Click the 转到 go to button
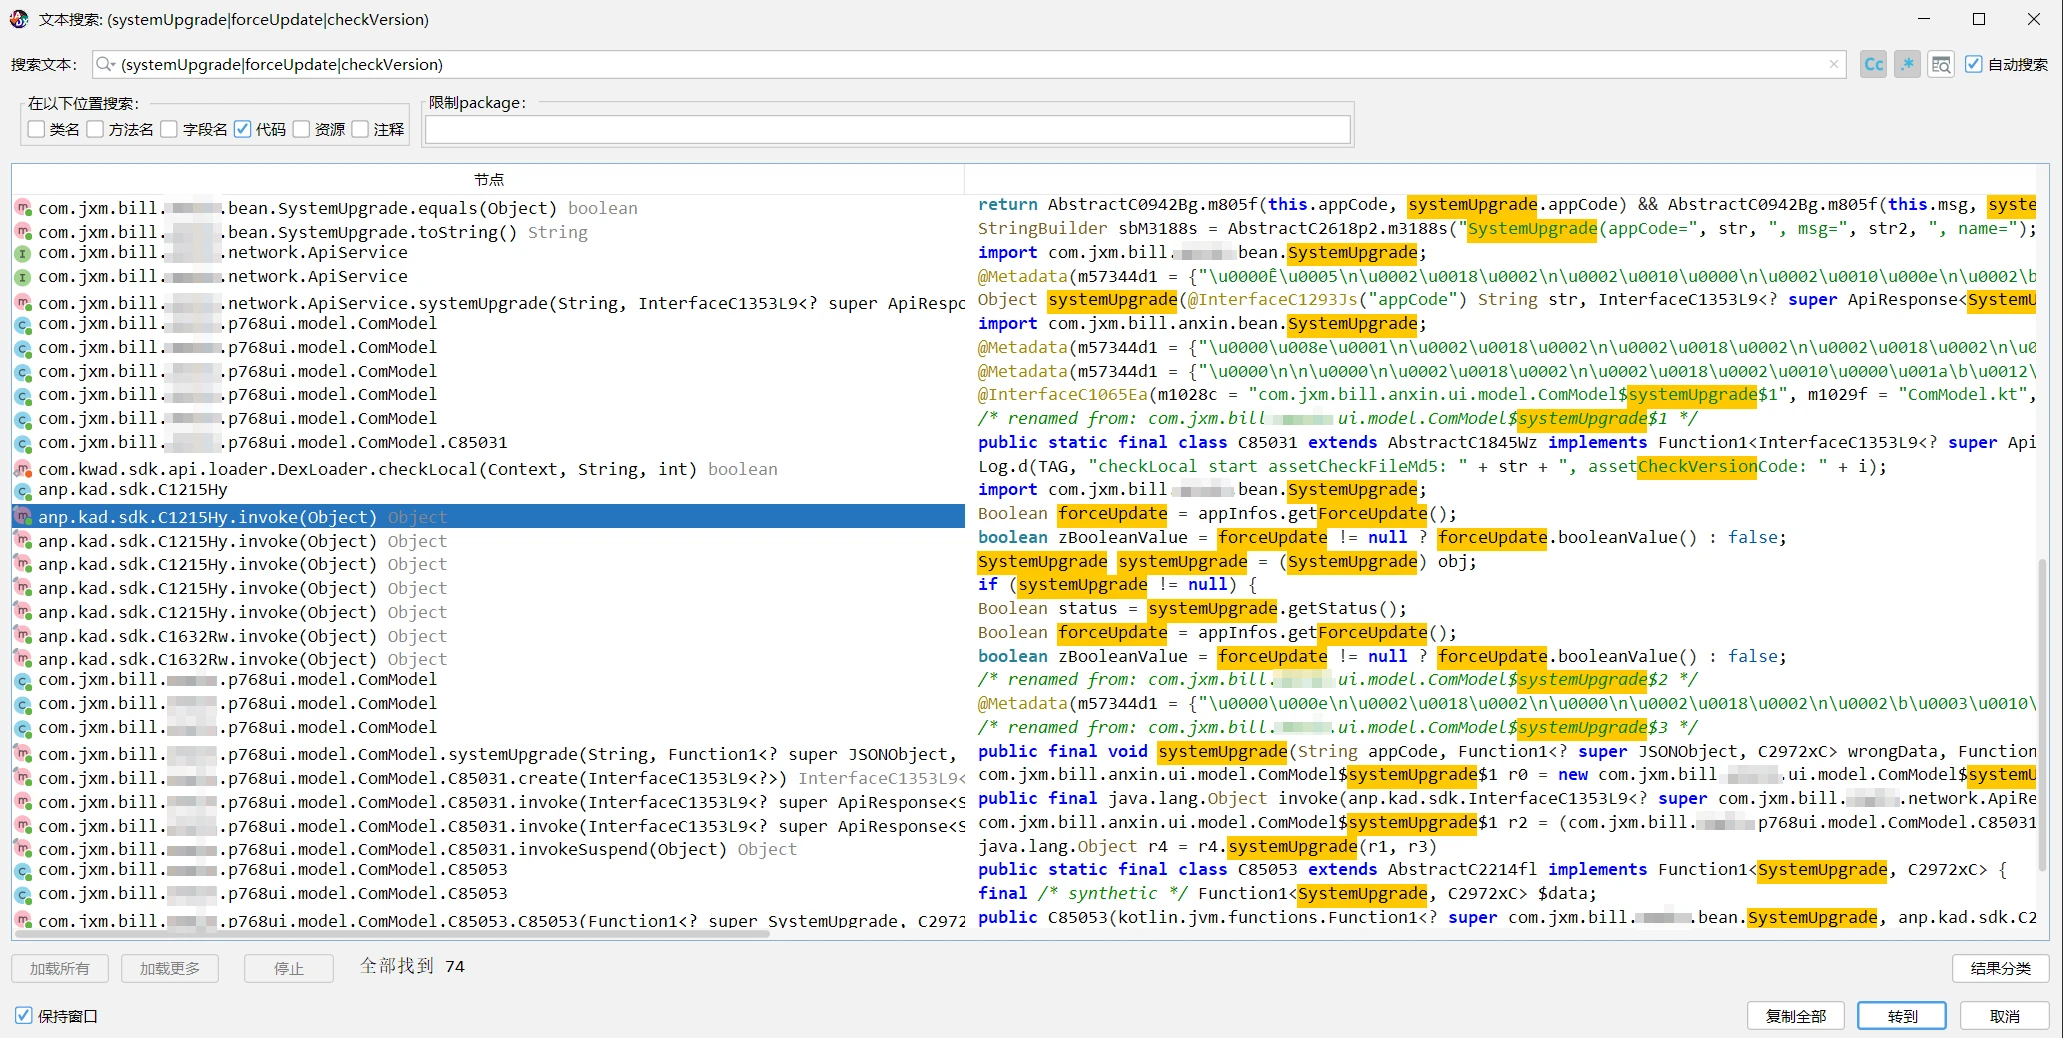This screenshot has height=1038, width=2063. [1902, 1016]
